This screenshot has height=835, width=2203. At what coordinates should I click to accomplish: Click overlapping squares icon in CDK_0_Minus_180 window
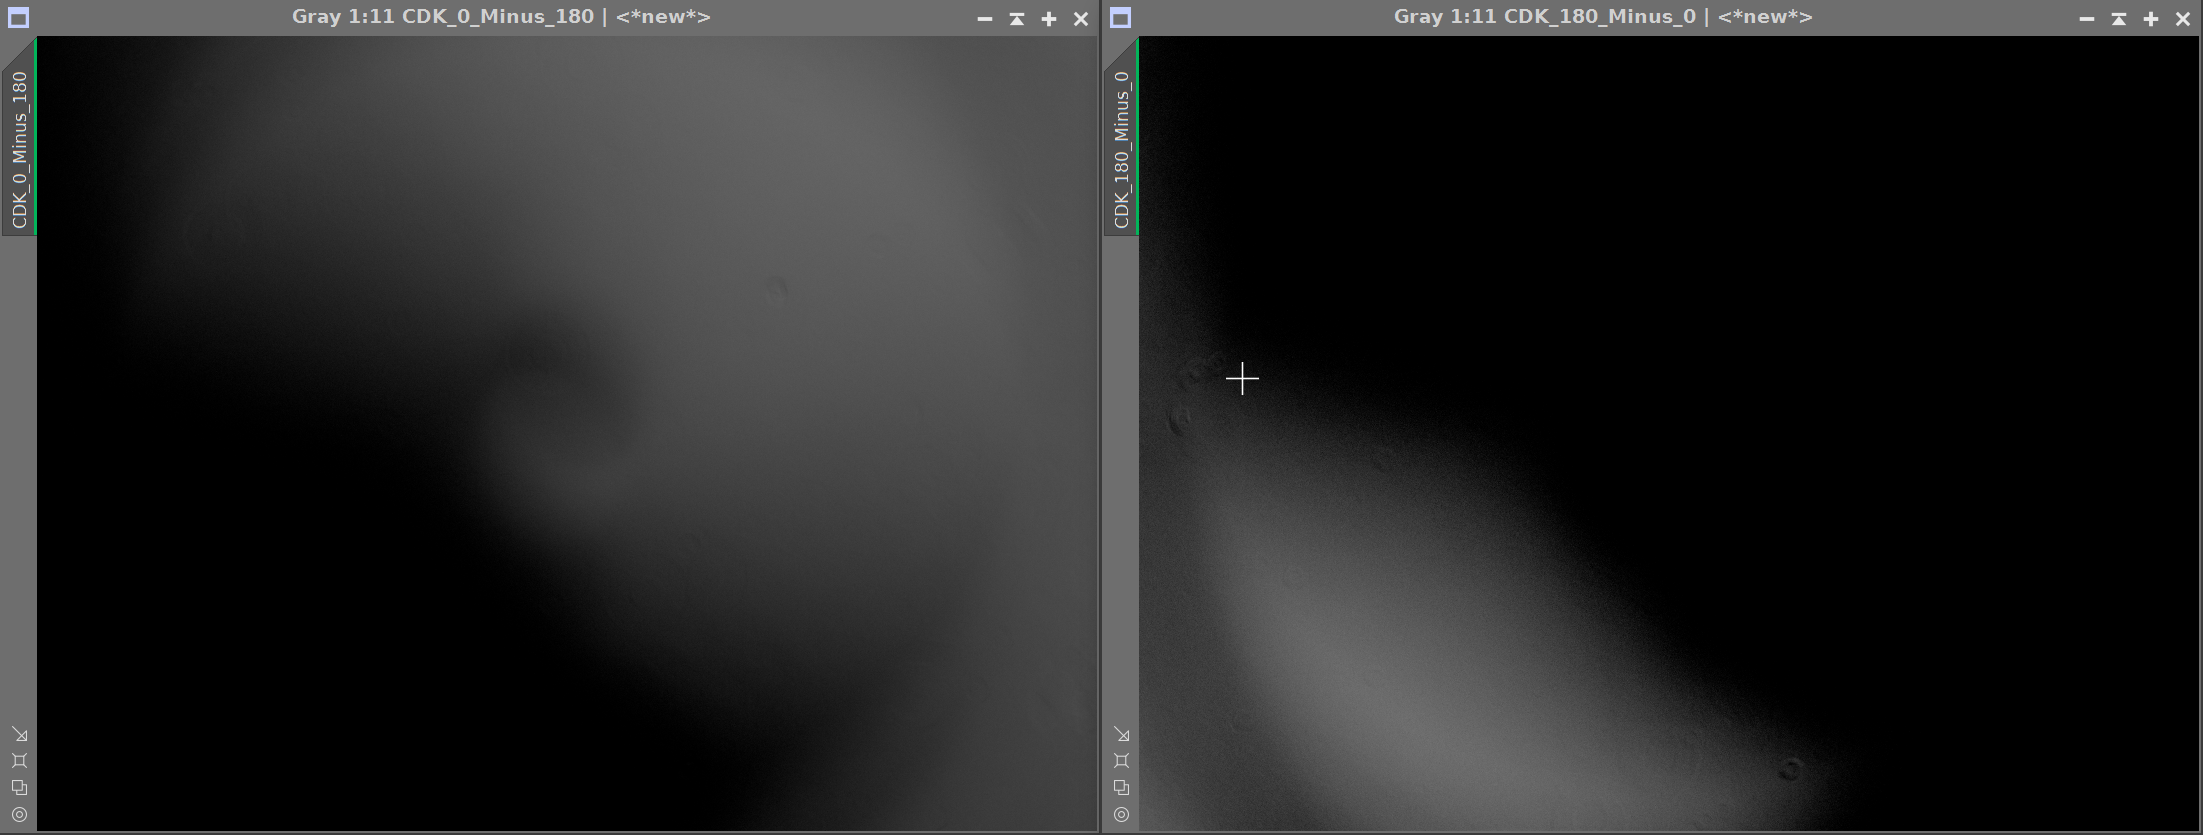(19, 788)
